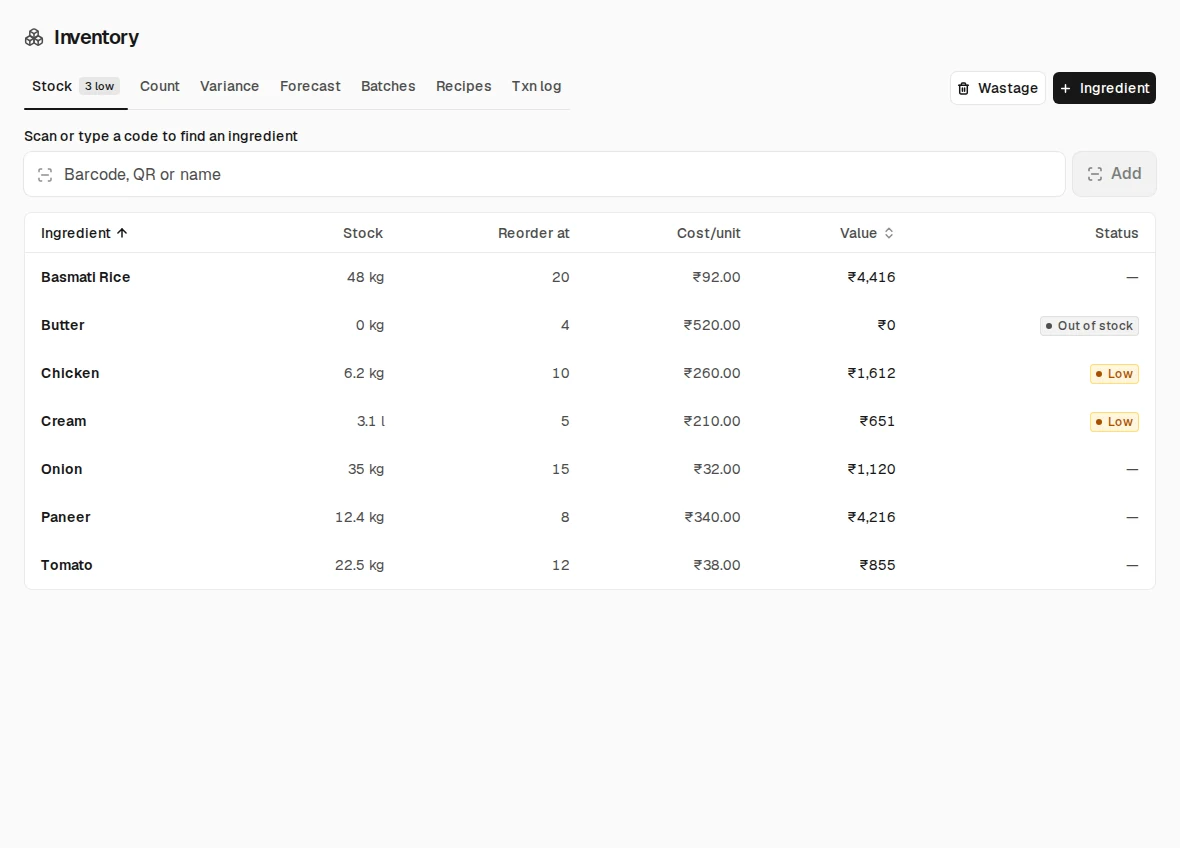Click the ₹38.00 cost cell
Image resolution: width=1180 pixels, height=848 pixels.
tap(716, 565)
